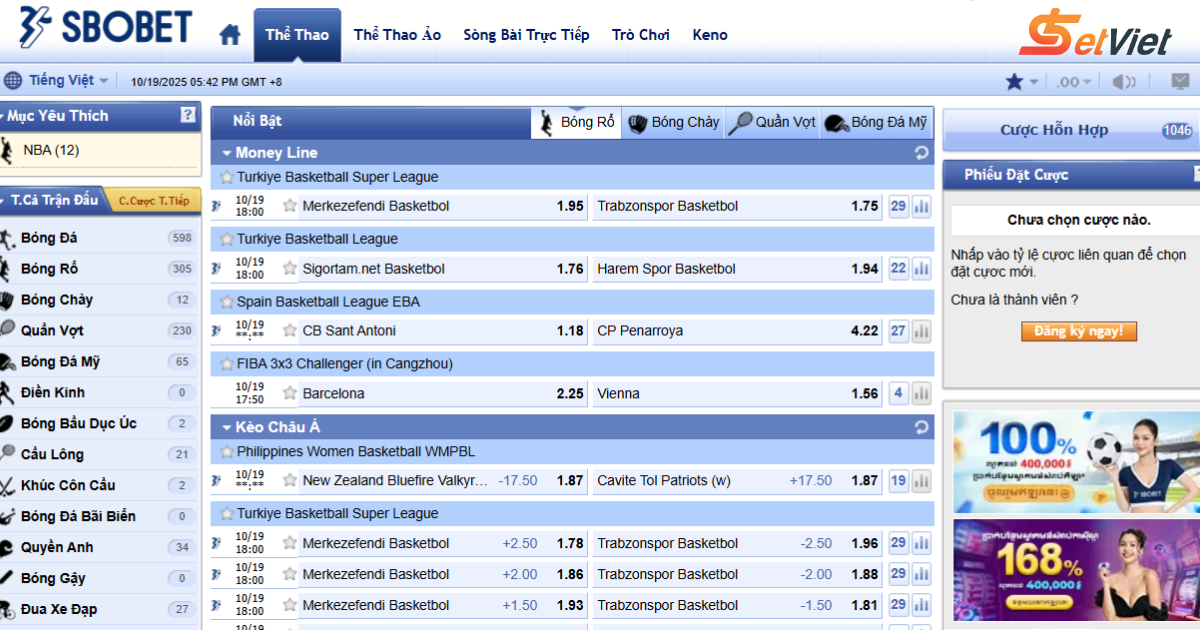Select 4.22 odds for CP Penarroya

pyautogui.click(x=863, y=331)
